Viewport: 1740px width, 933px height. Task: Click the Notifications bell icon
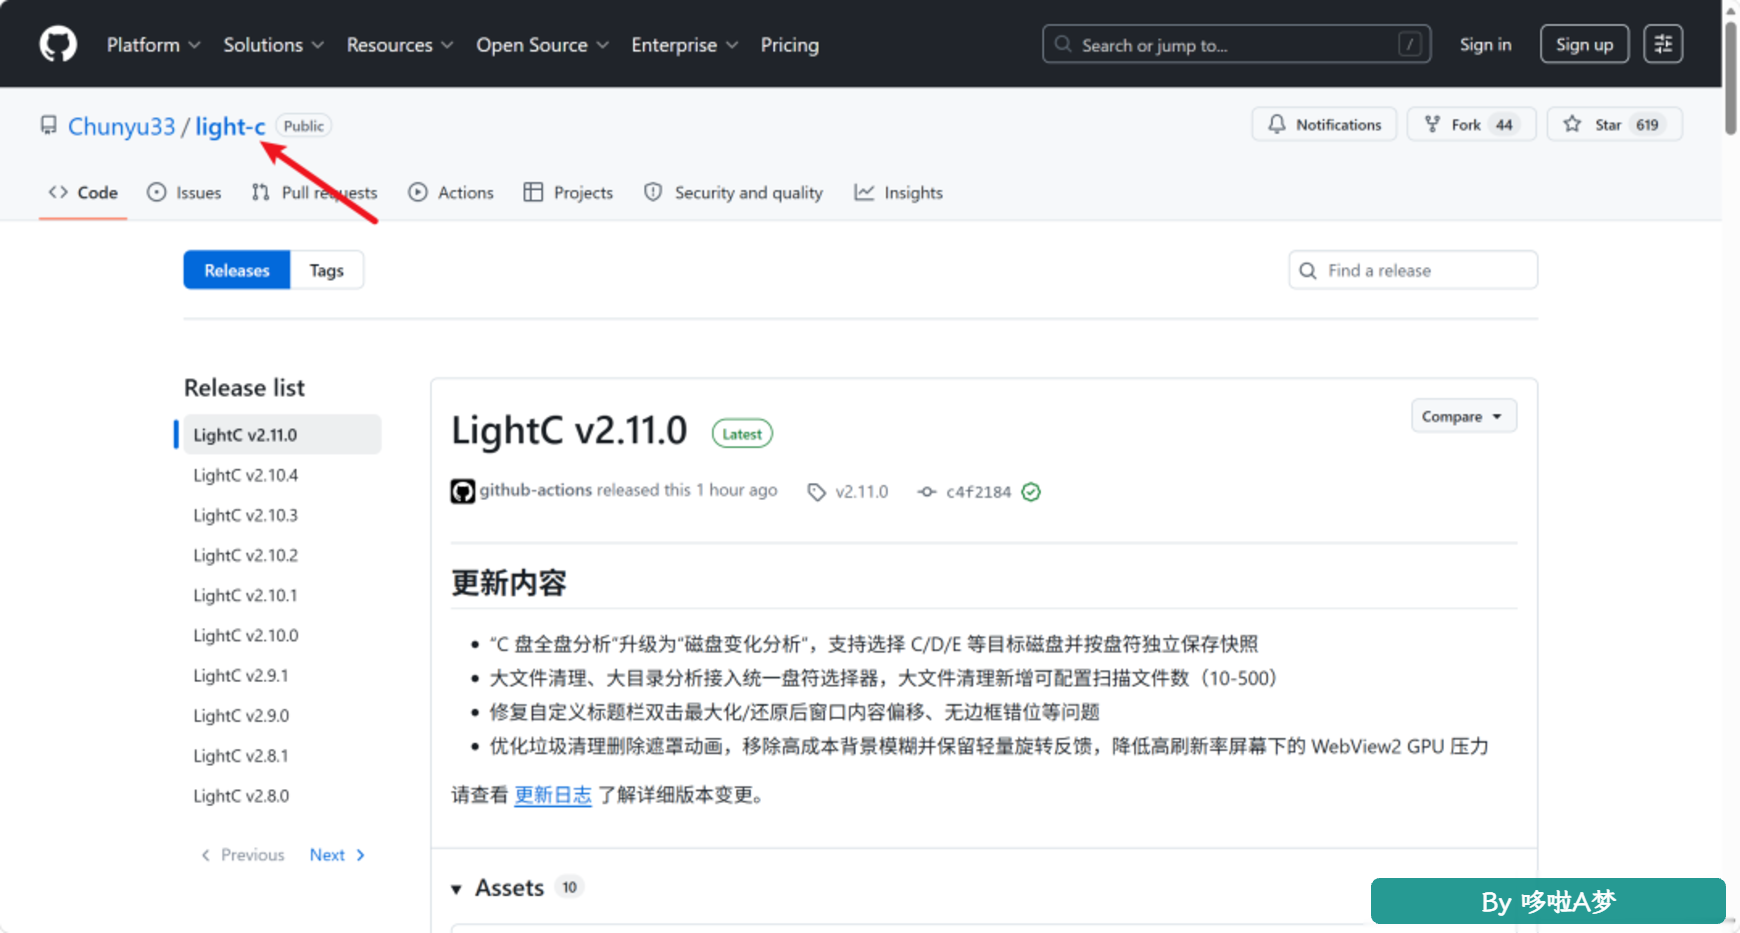(1277, 124)
